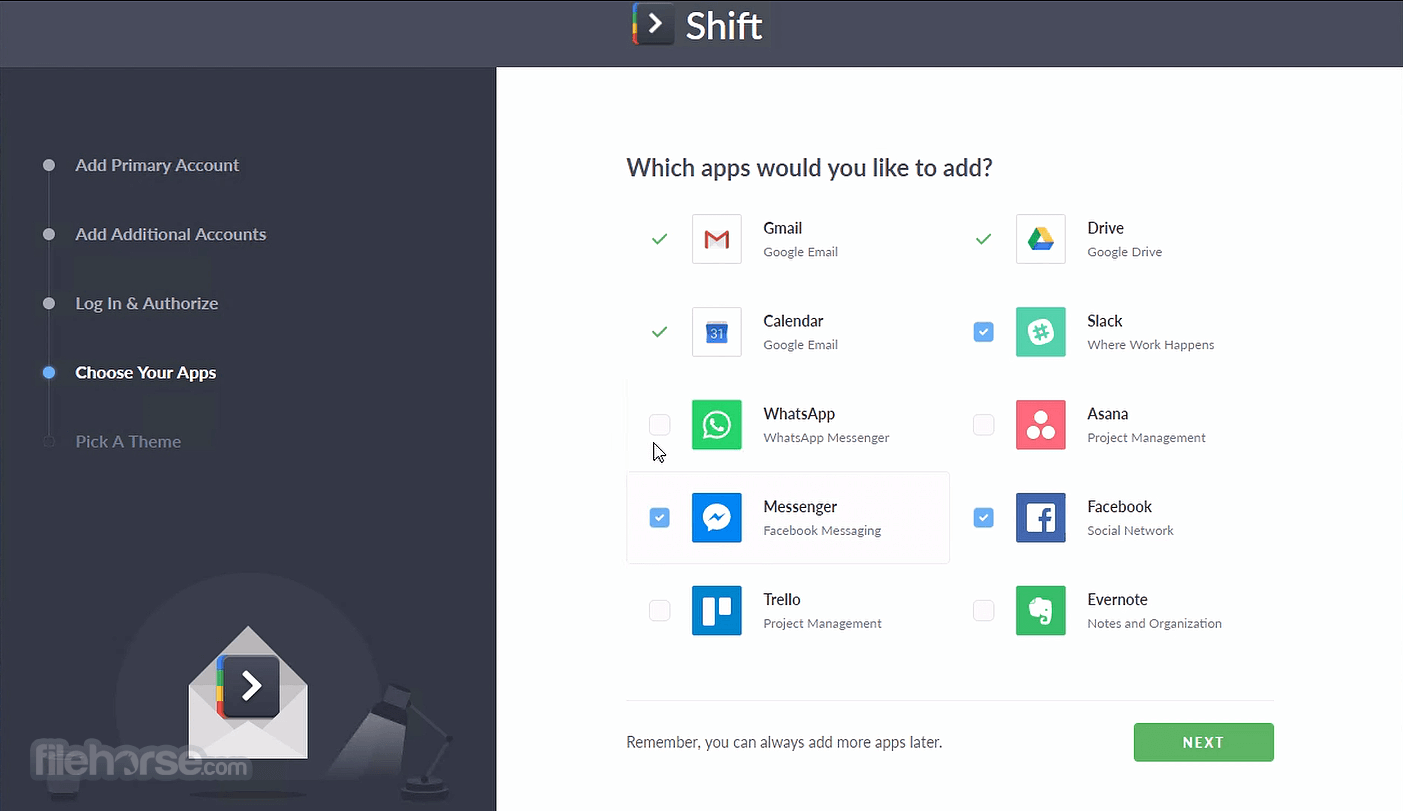Click the 'Notes and Organization' subtitle
Viewport: 1403px width, 811px height.
[x=1155, y=624]
